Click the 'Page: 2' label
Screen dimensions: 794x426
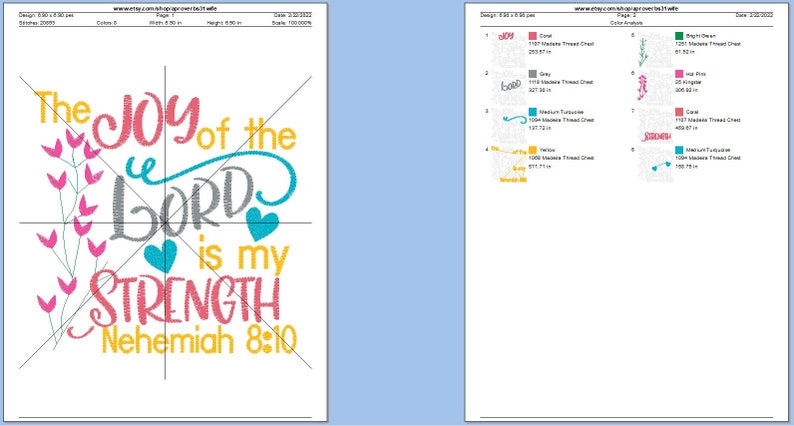pos(626,16)
